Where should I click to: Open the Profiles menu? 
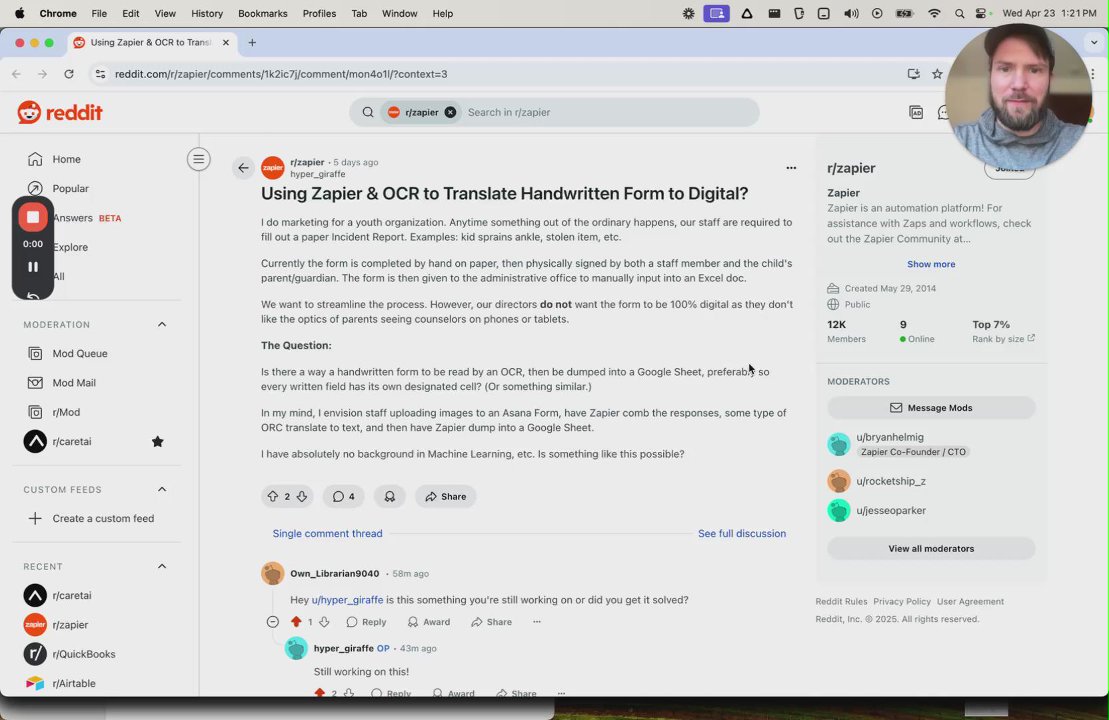tap(319, 13)
